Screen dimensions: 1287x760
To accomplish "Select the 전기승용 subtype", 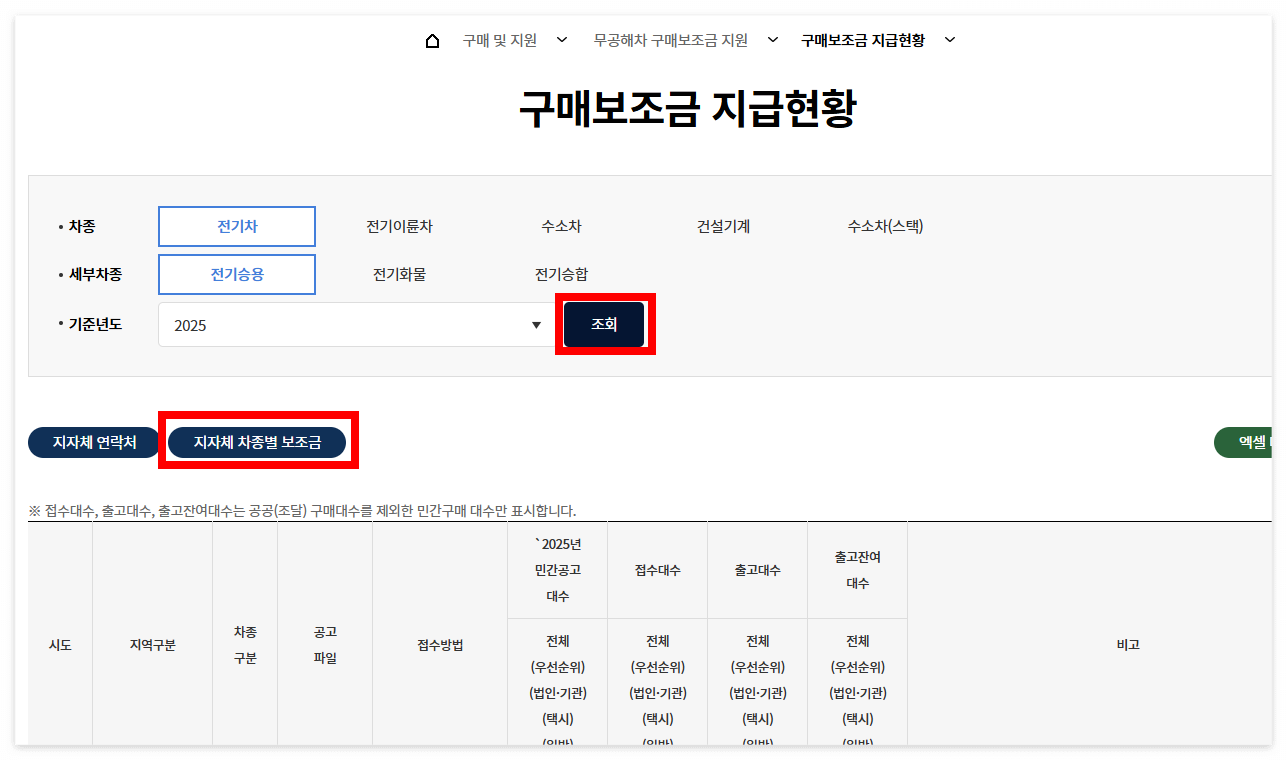I will [236, 274].
